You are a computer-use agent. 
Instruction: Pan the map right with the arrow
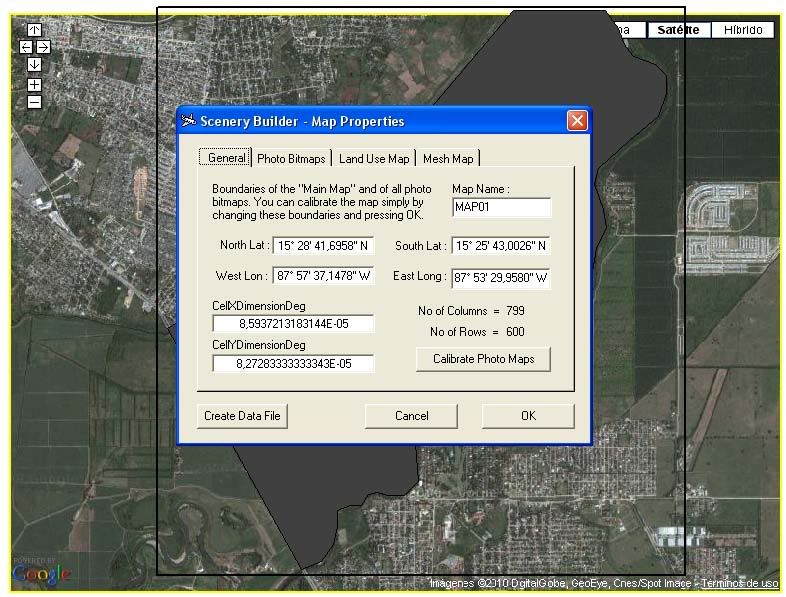(43, 47)
